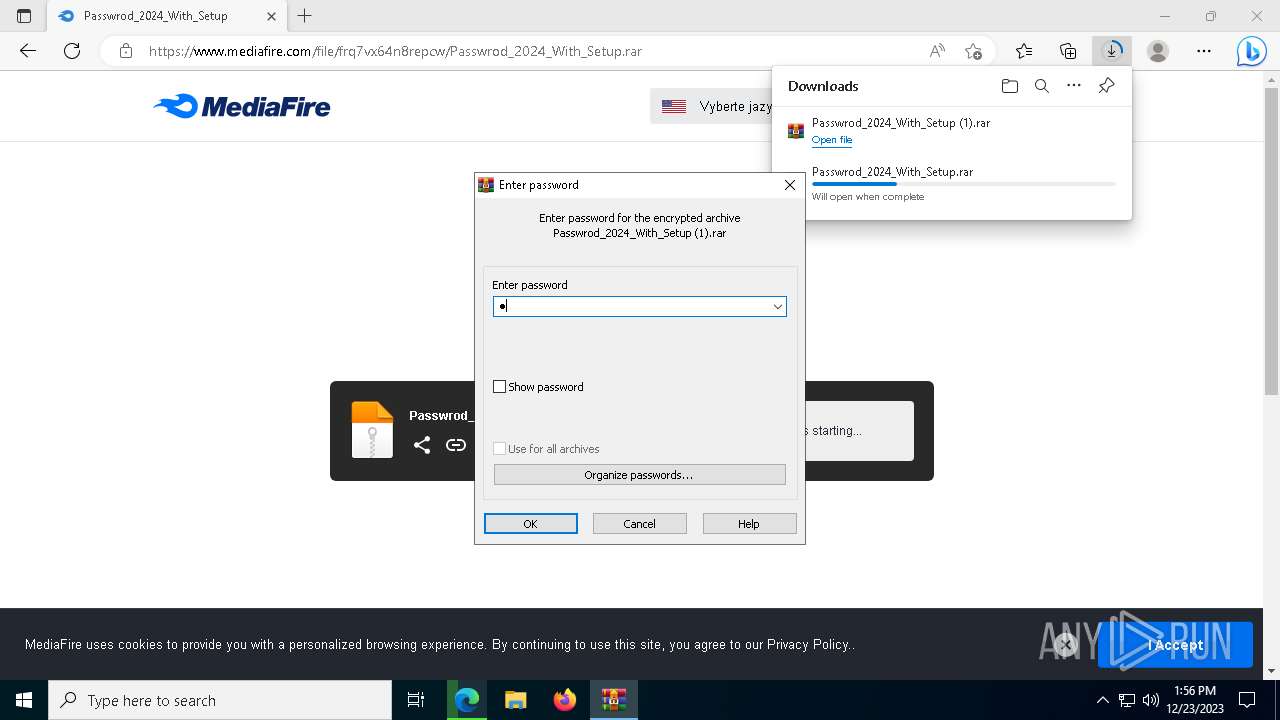Open the downloaded file via Open file link
Image resolution: width=1280 pixels, height=720 pixels.
click(x=832, y=140)
